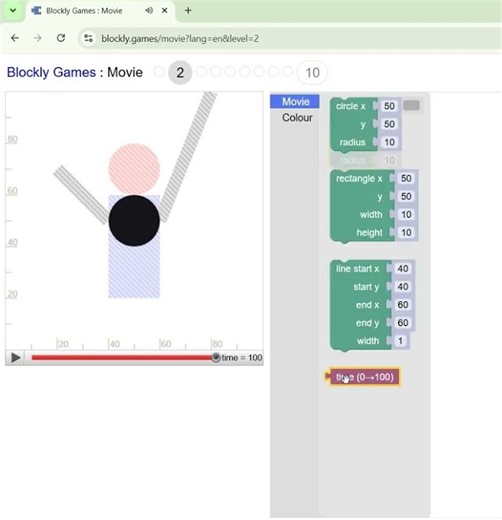
Task: Close the Blockly Games : Movie tab
Action: (x=164, y=11)
